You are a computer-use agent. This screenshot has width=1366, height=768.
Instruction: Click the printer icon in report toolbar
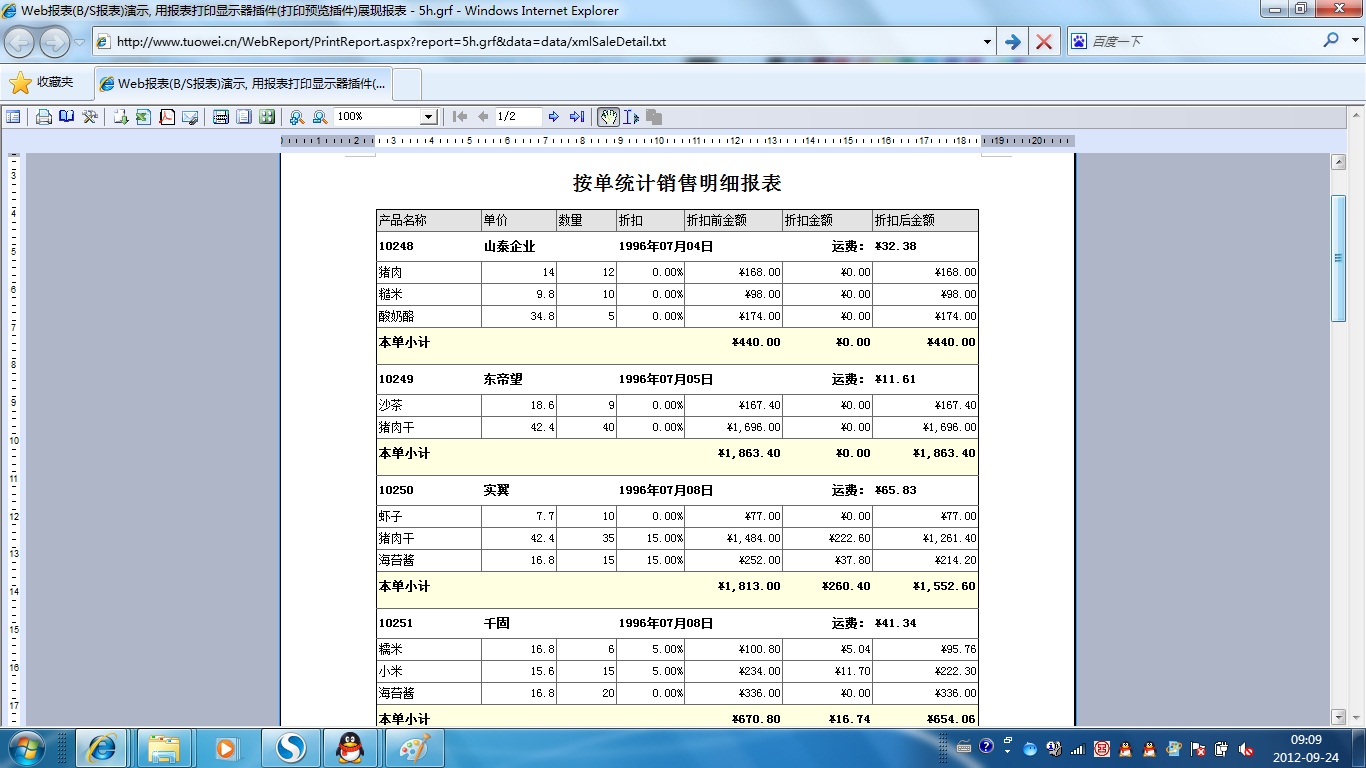tap(44, 117)
